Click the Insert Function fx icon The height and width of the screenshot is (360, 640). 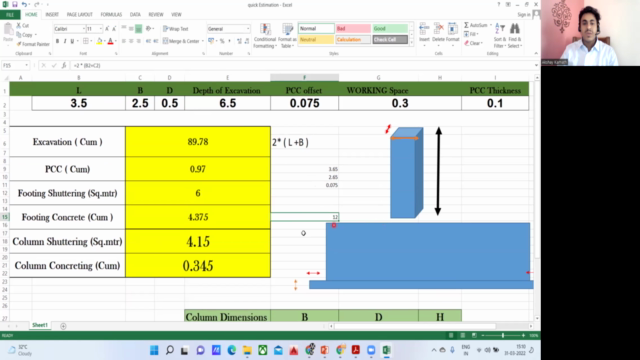pos(64,65)
